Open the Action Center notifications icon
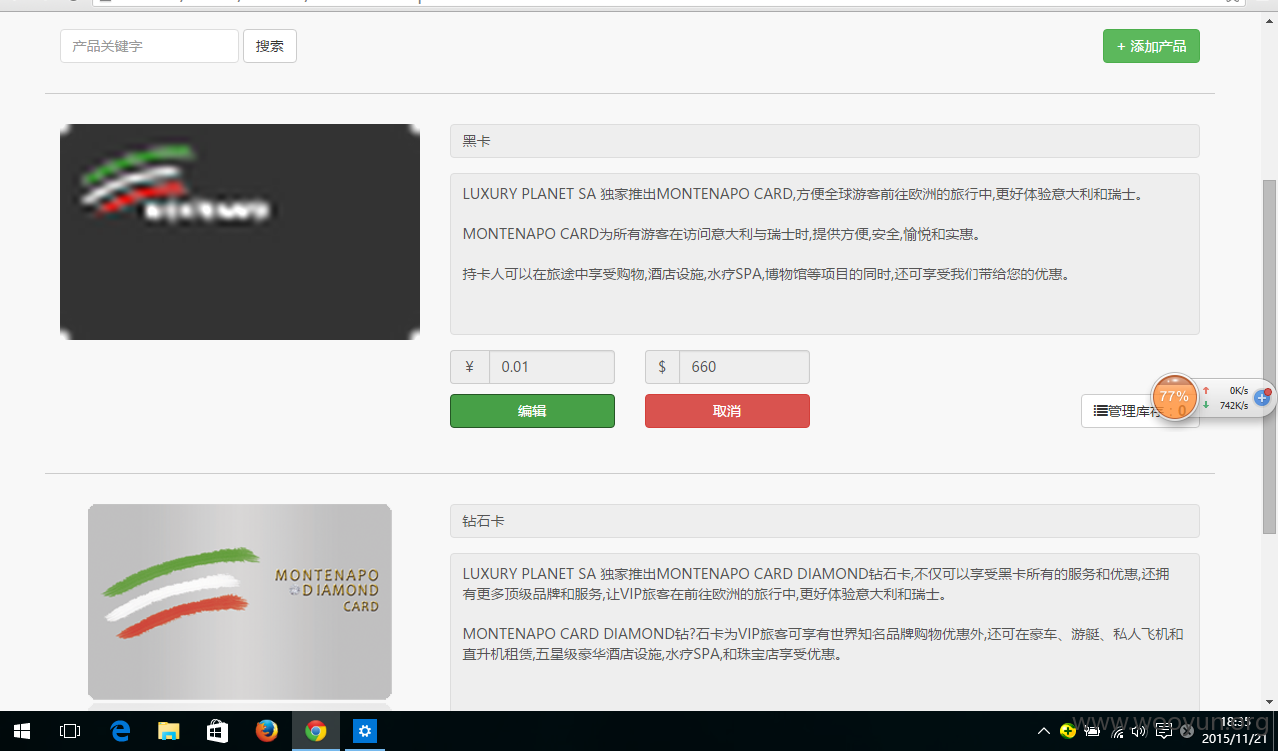1278x751 pixels. point(1163,731)
